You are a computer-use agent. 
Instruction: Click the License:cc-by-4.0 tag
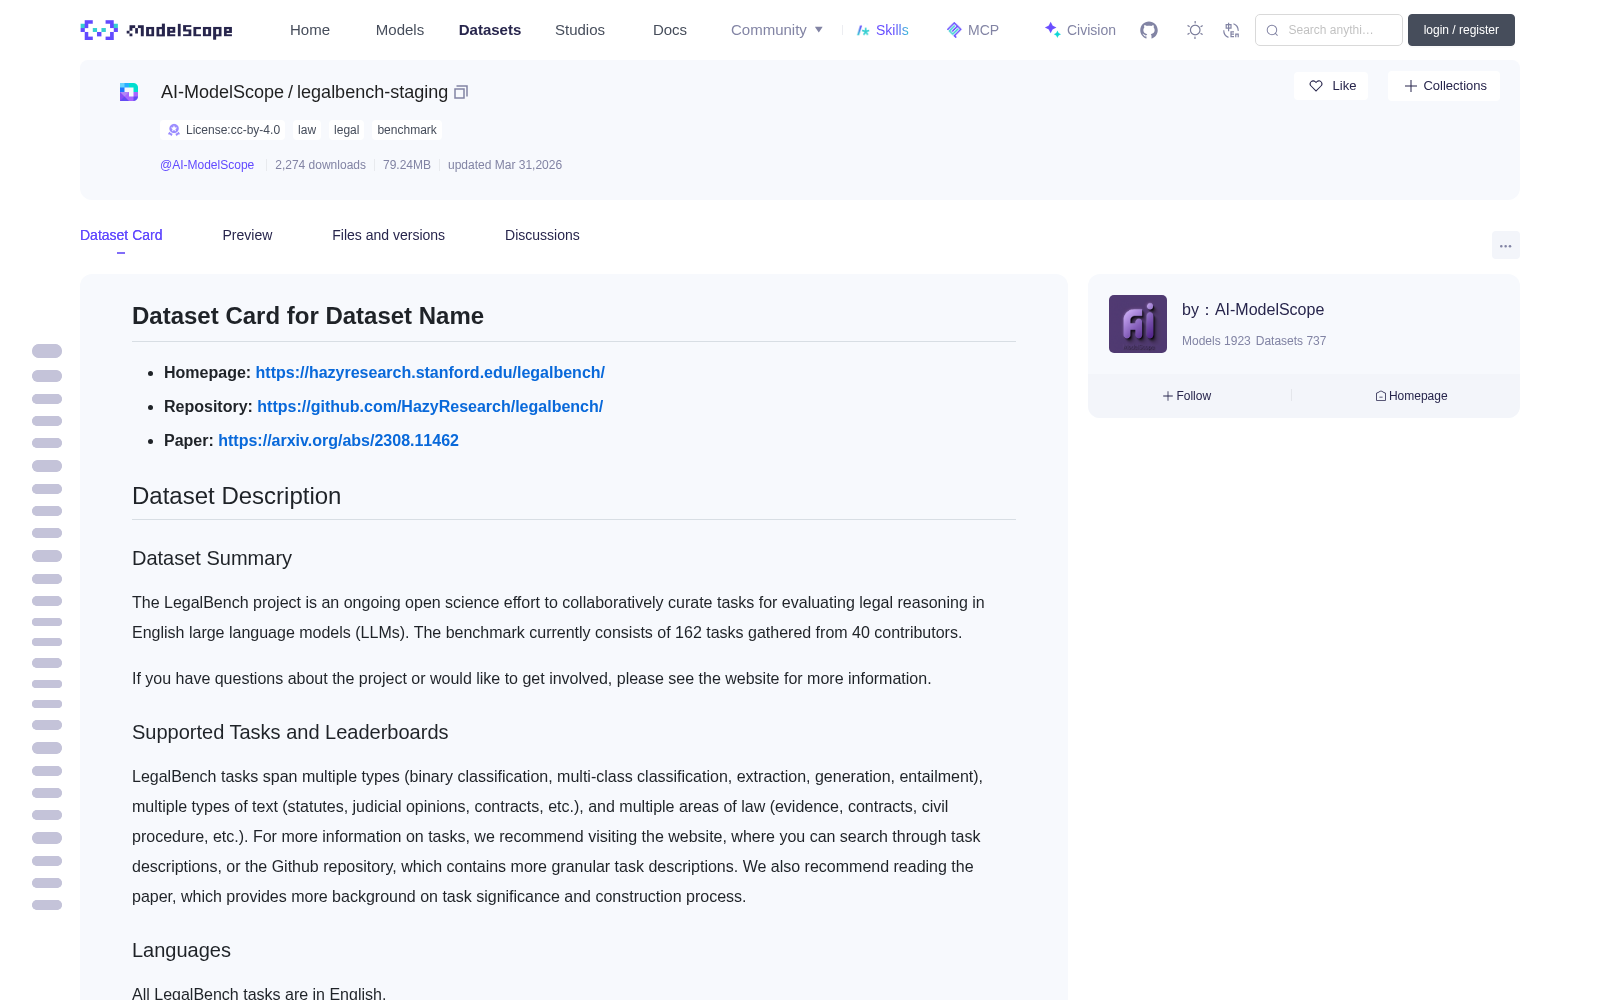tap(223, 130)
